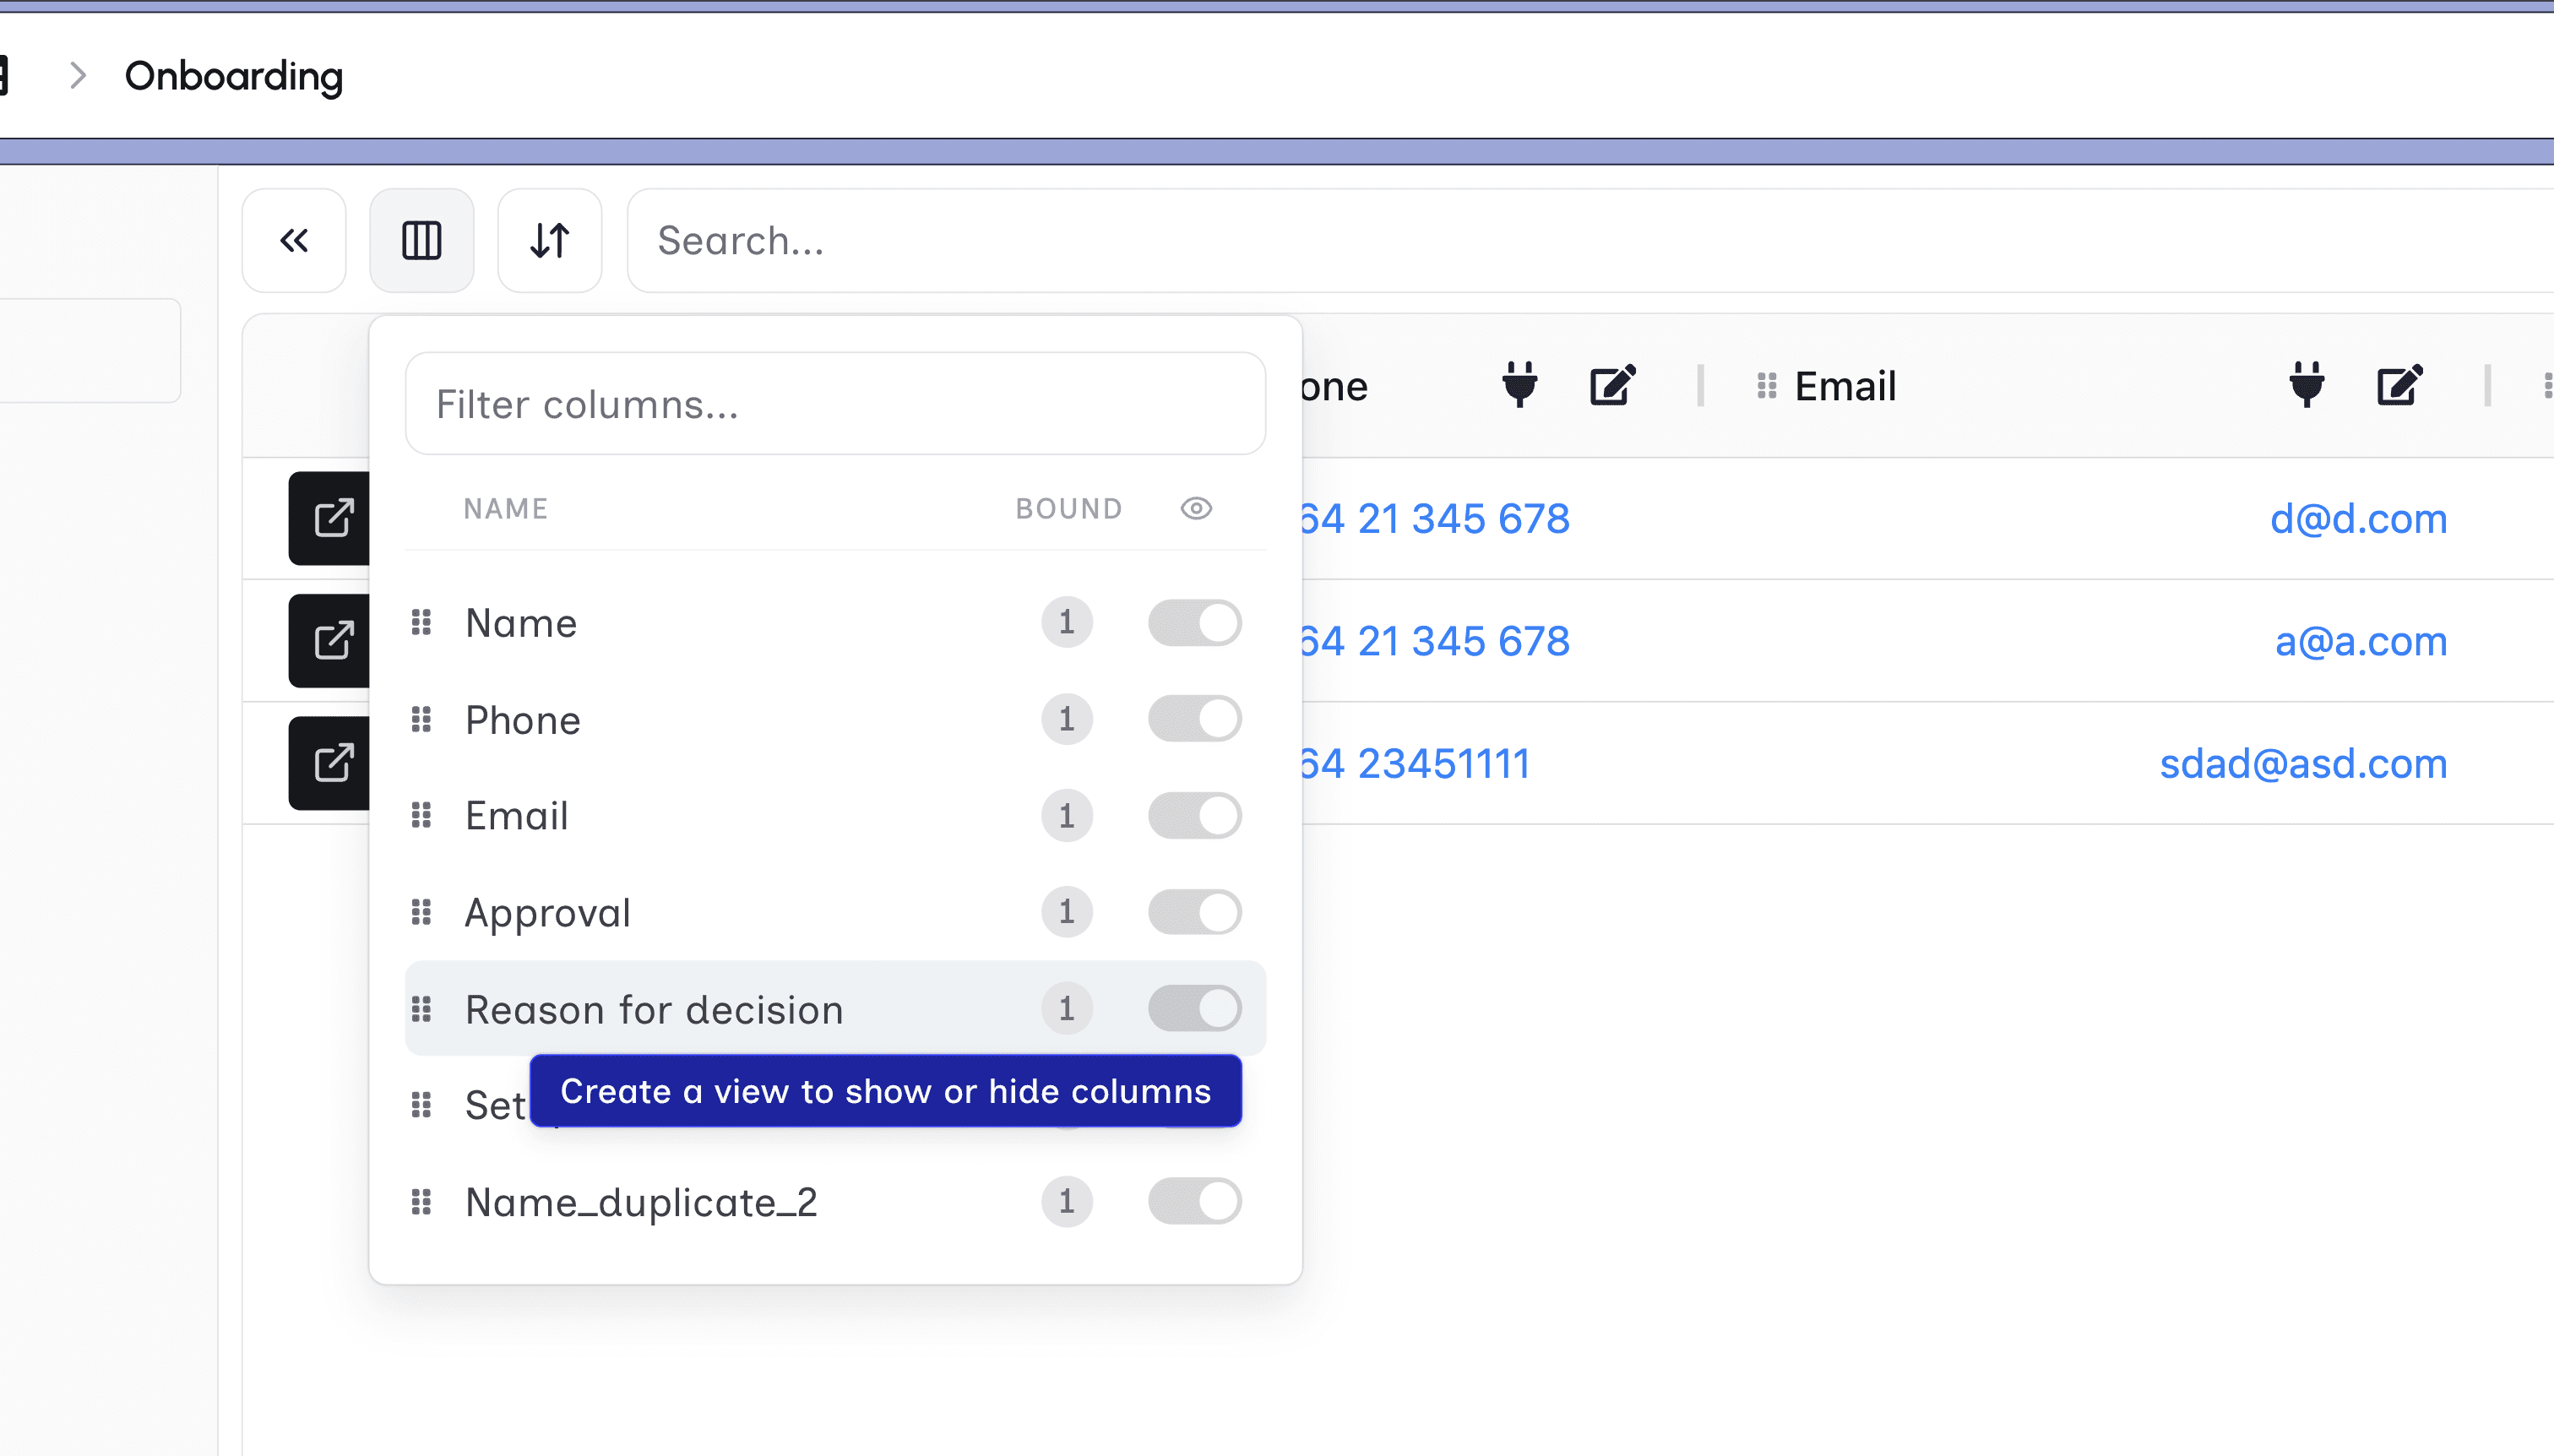The width and height of the screenshot is (2554, 1456).
Task: Click edit icon in Email column header
Action: coord(2400,385)
